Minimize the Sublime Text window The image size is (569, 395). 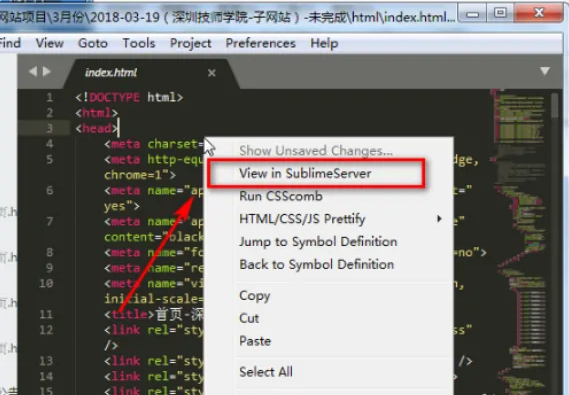click(472, 14)
